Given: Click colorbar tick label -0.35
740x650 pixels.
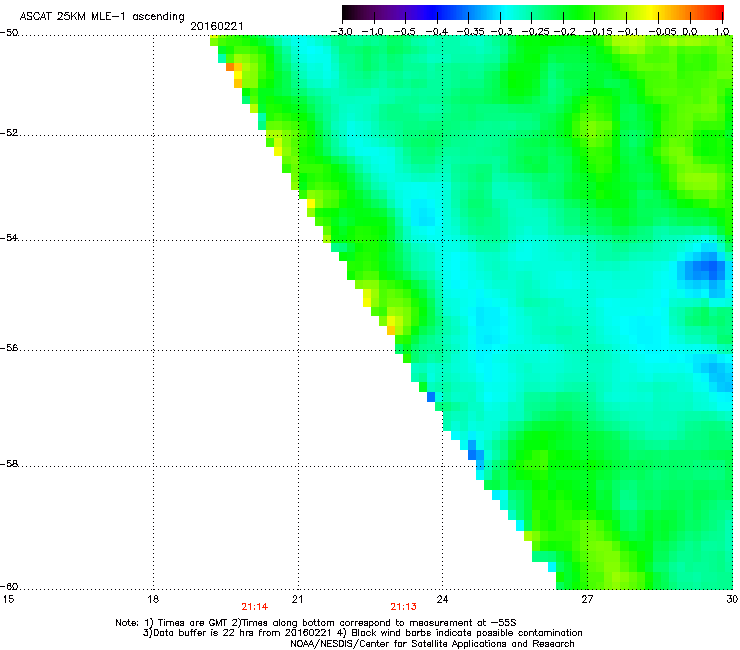Looking at the screenshot, I should 469,32.
